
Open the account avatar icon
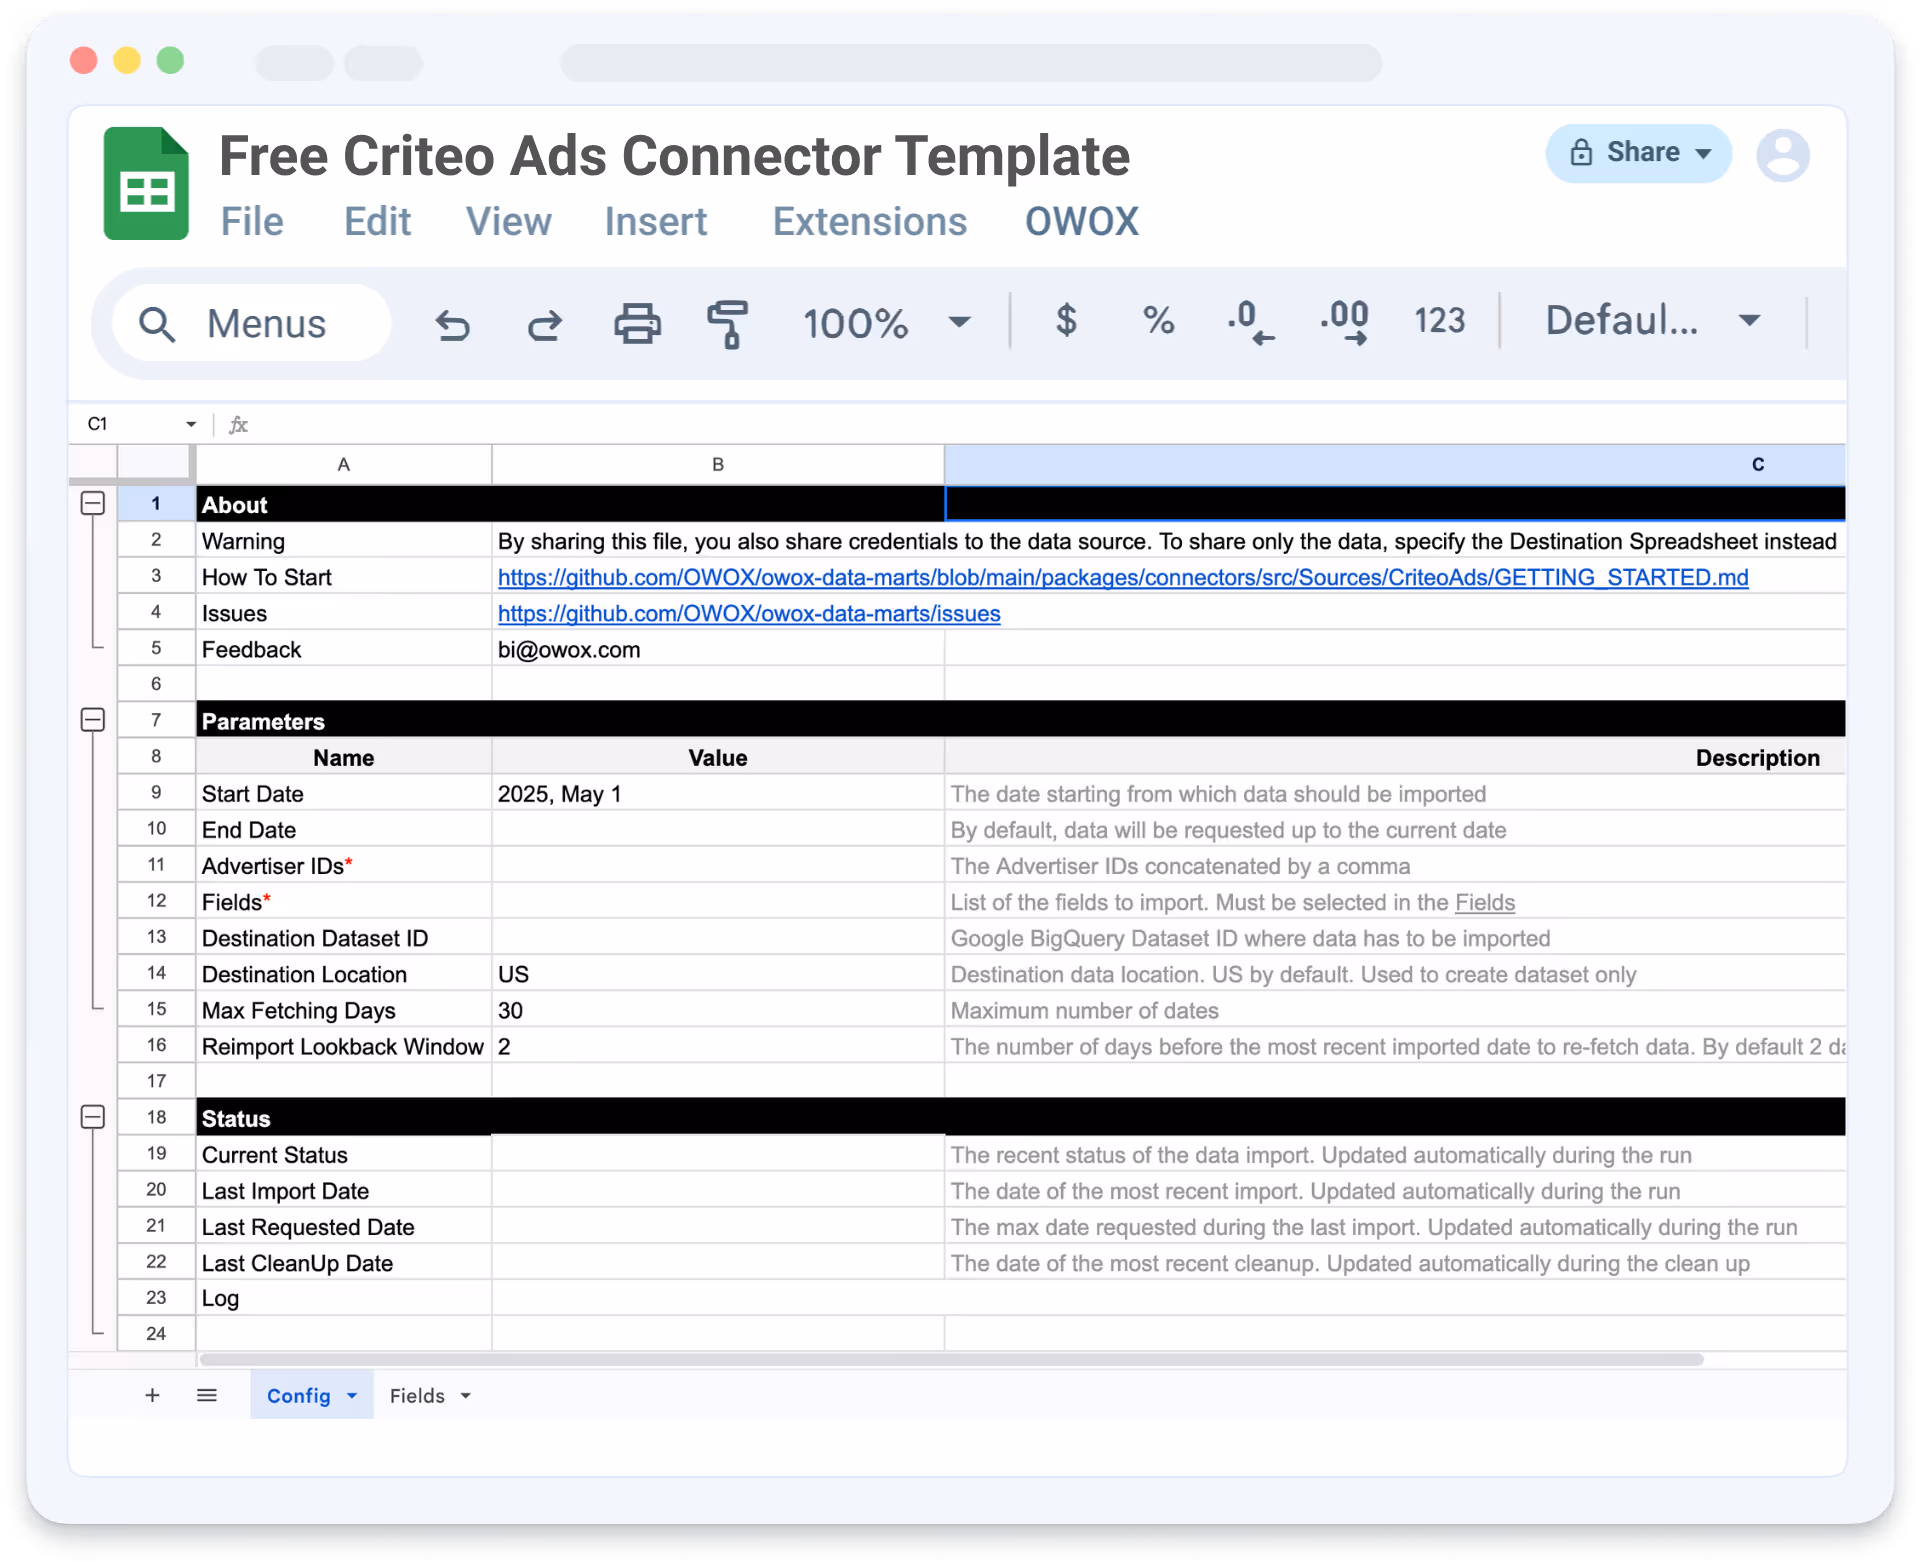tap(1783, 155)
